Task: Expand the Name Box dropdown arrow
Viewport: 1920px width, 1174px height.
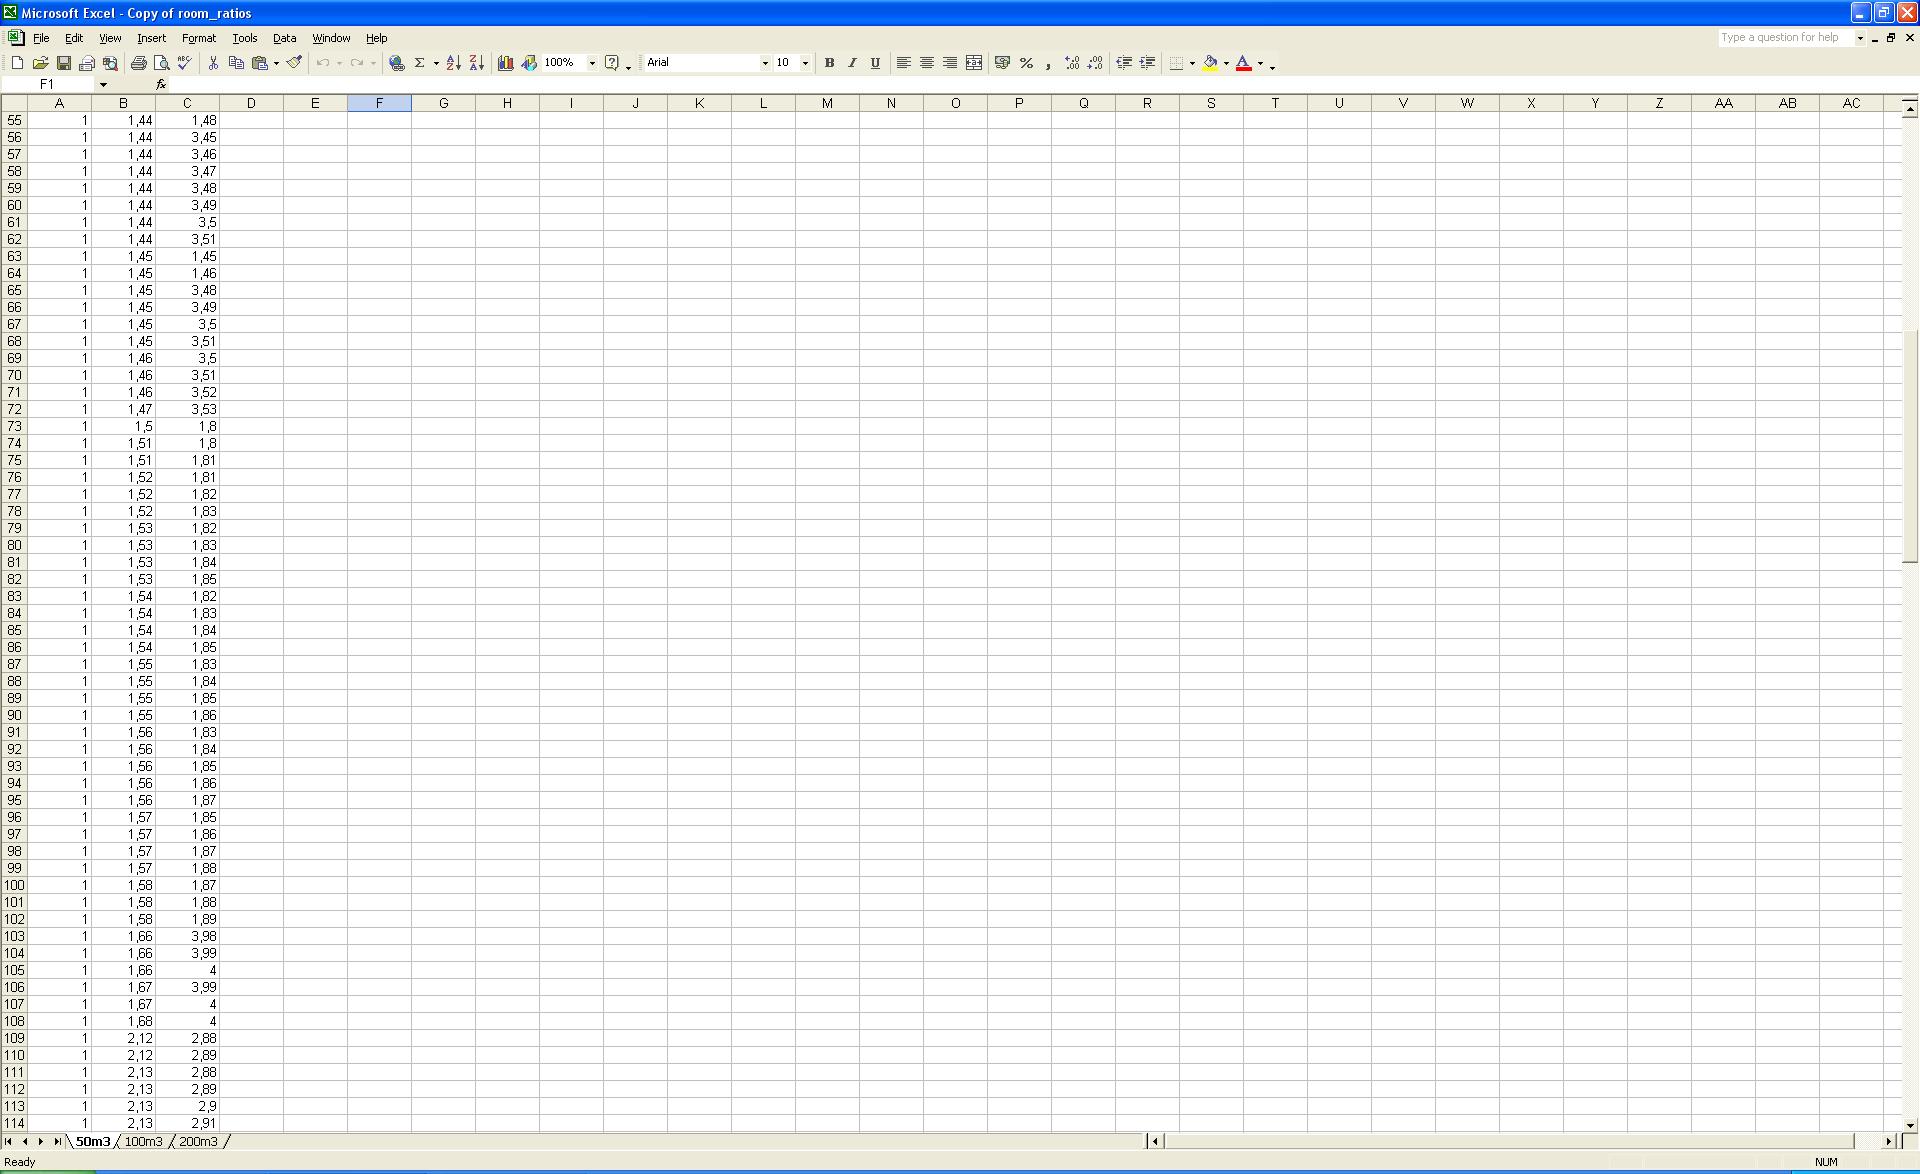Action: click(x=103, y=85)
